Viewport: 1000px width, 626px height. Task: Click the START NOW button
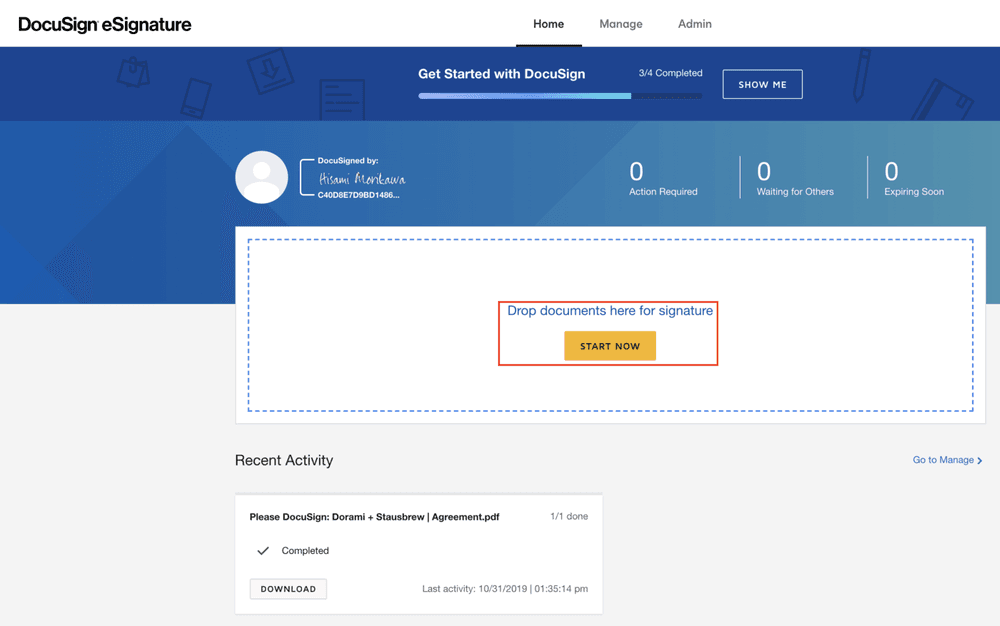pyautogui.click(x=610, y=346)
